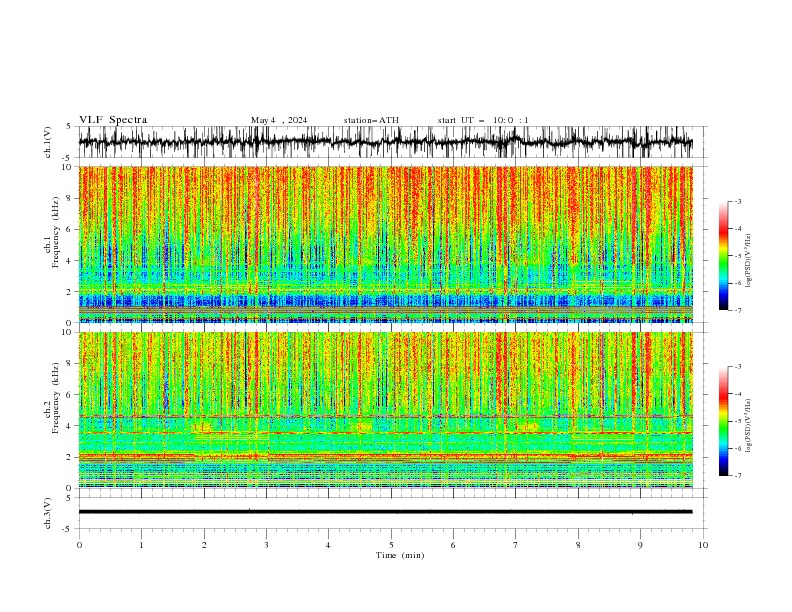
Task: Click the 'Time (min)' axis title
Action: [400, 555]
